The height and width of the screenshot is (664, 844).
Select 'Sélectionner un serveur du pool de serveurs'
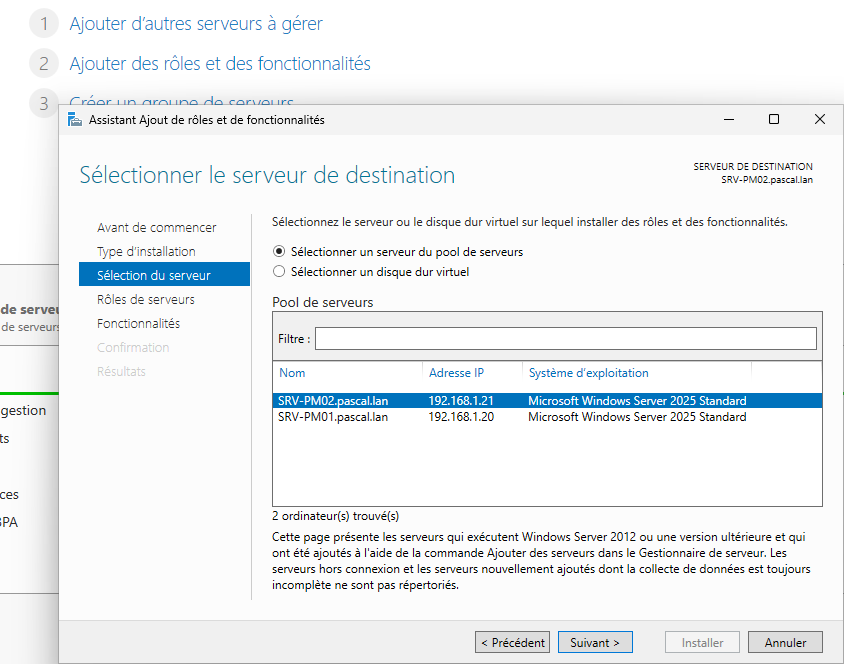coord(280,252)
